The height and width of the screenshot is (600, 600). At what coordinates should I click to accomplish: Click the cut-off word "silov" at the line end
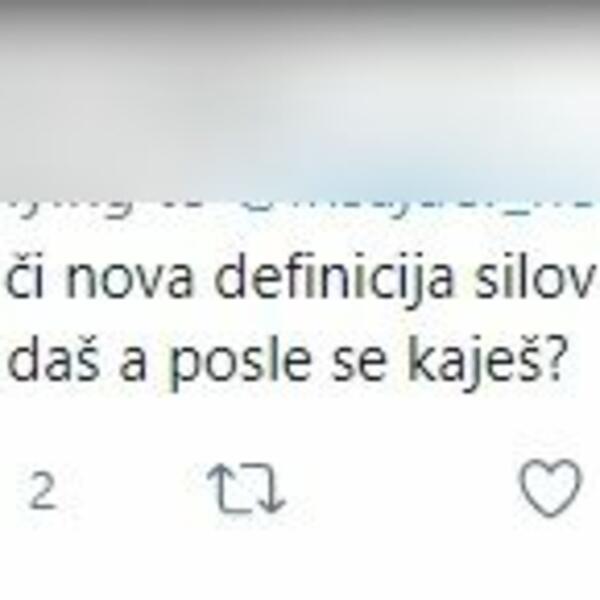(x=536, y=276)
